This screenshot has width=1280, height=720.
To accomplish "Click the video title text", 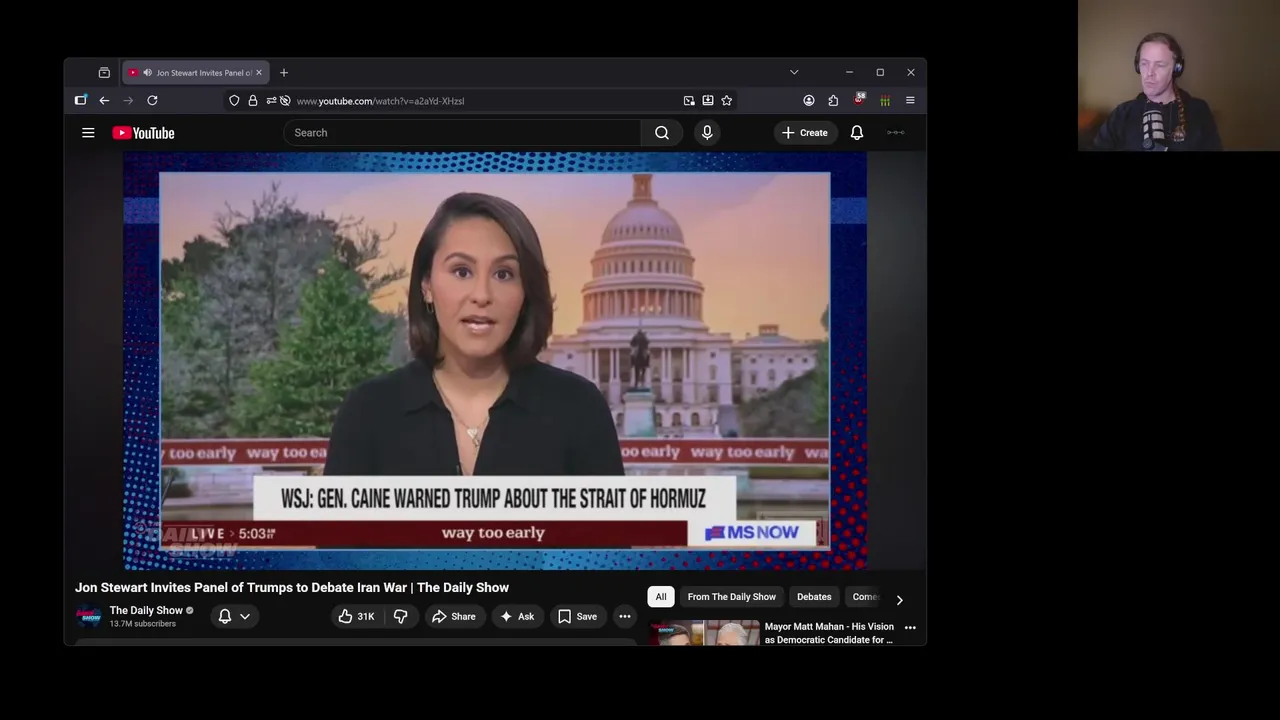I will (292, 587).
